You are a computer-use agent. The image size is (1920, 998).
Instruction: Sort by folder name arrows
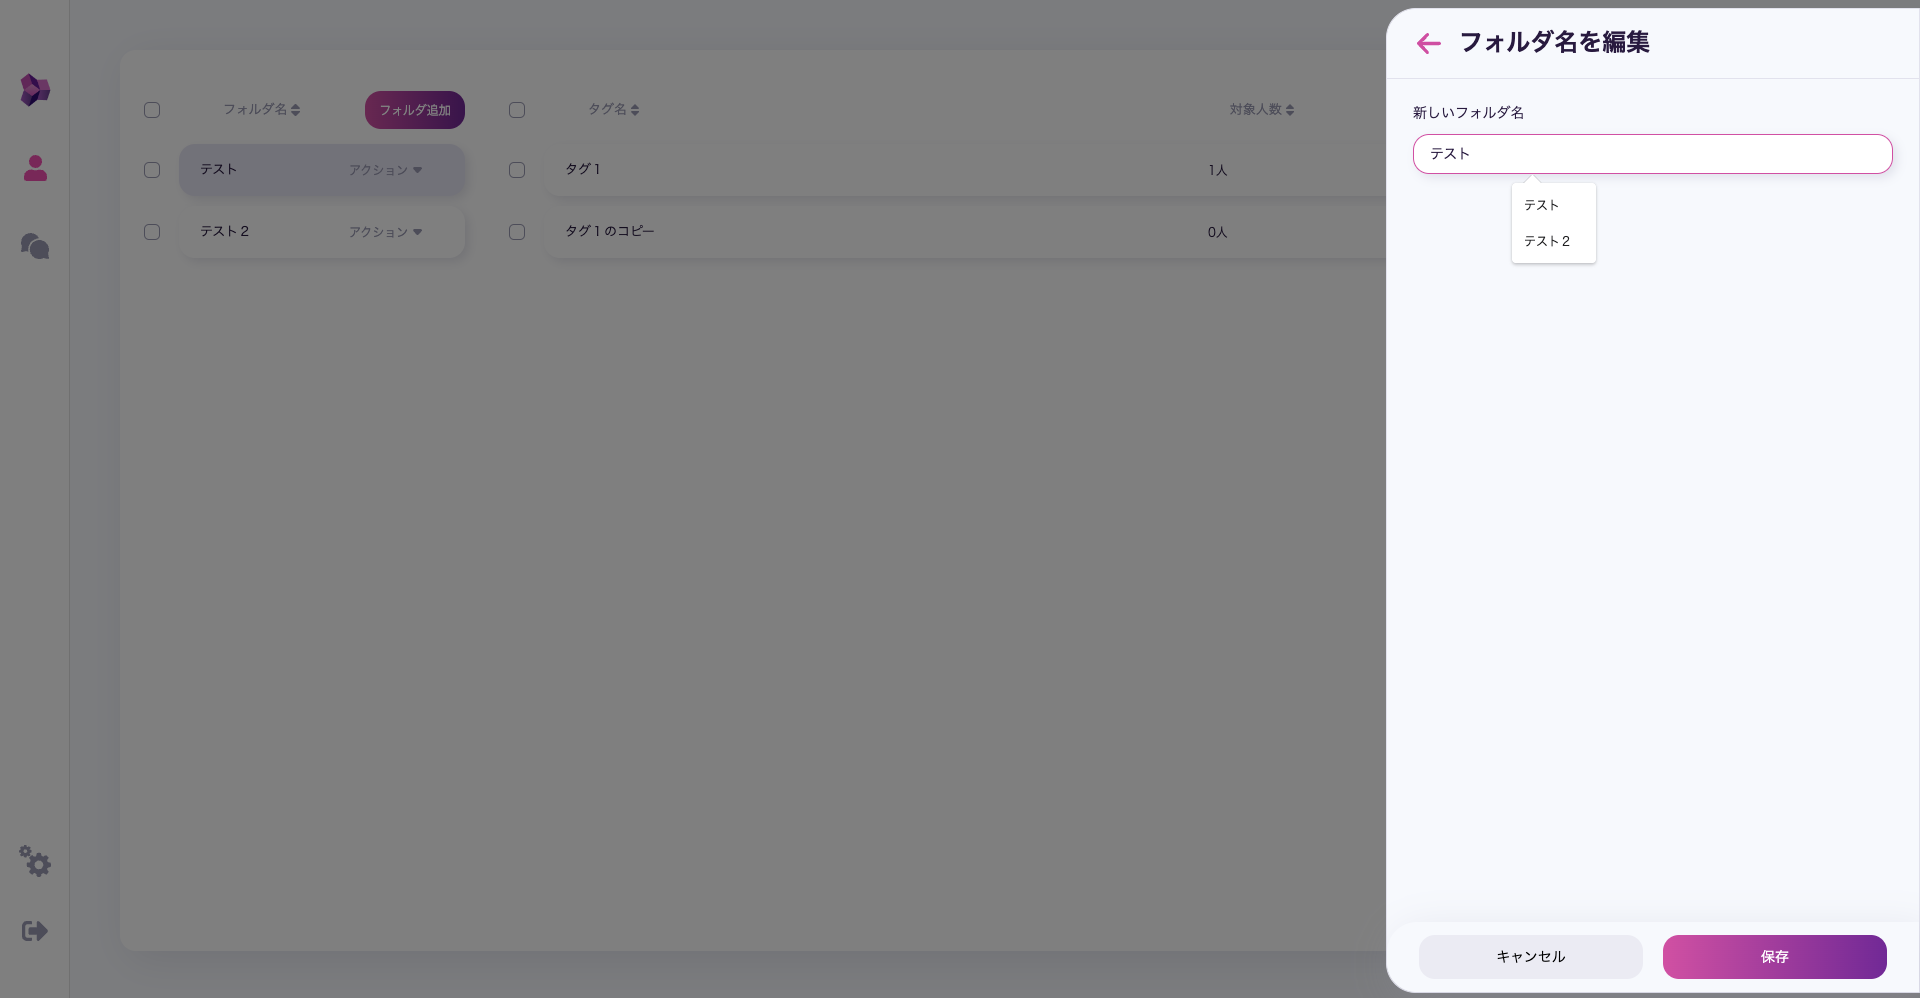click(x=295, y=110)
